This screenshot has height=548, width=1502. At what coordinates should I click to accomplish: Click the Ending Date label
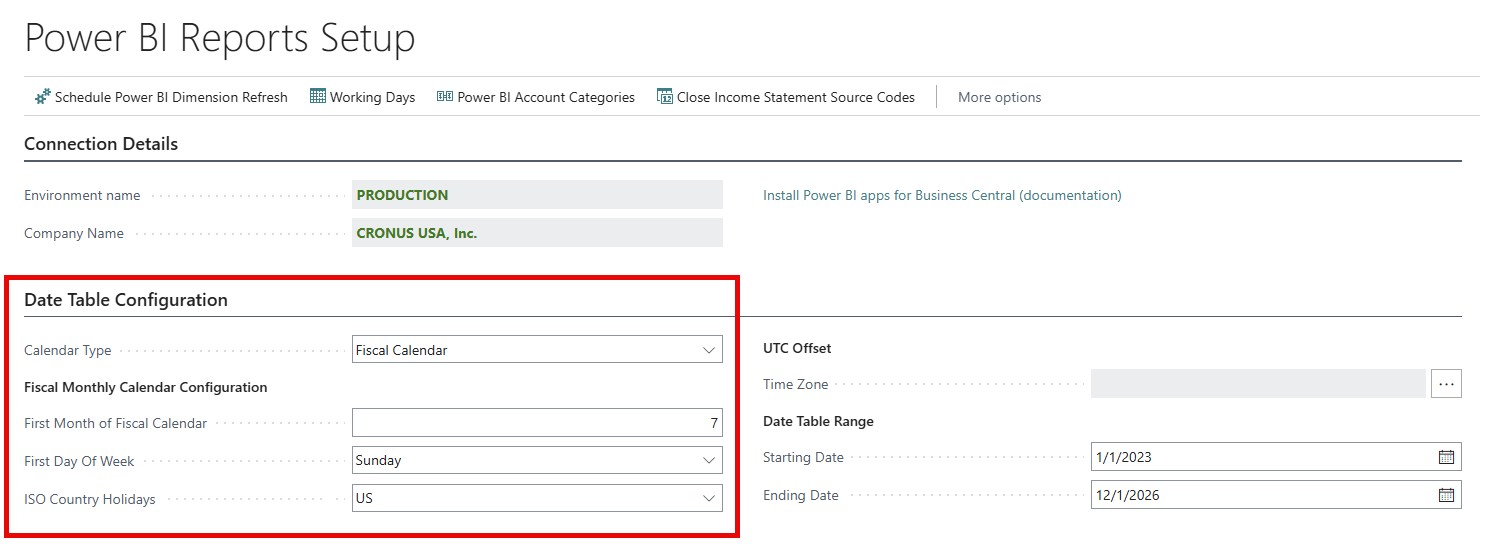801,495
